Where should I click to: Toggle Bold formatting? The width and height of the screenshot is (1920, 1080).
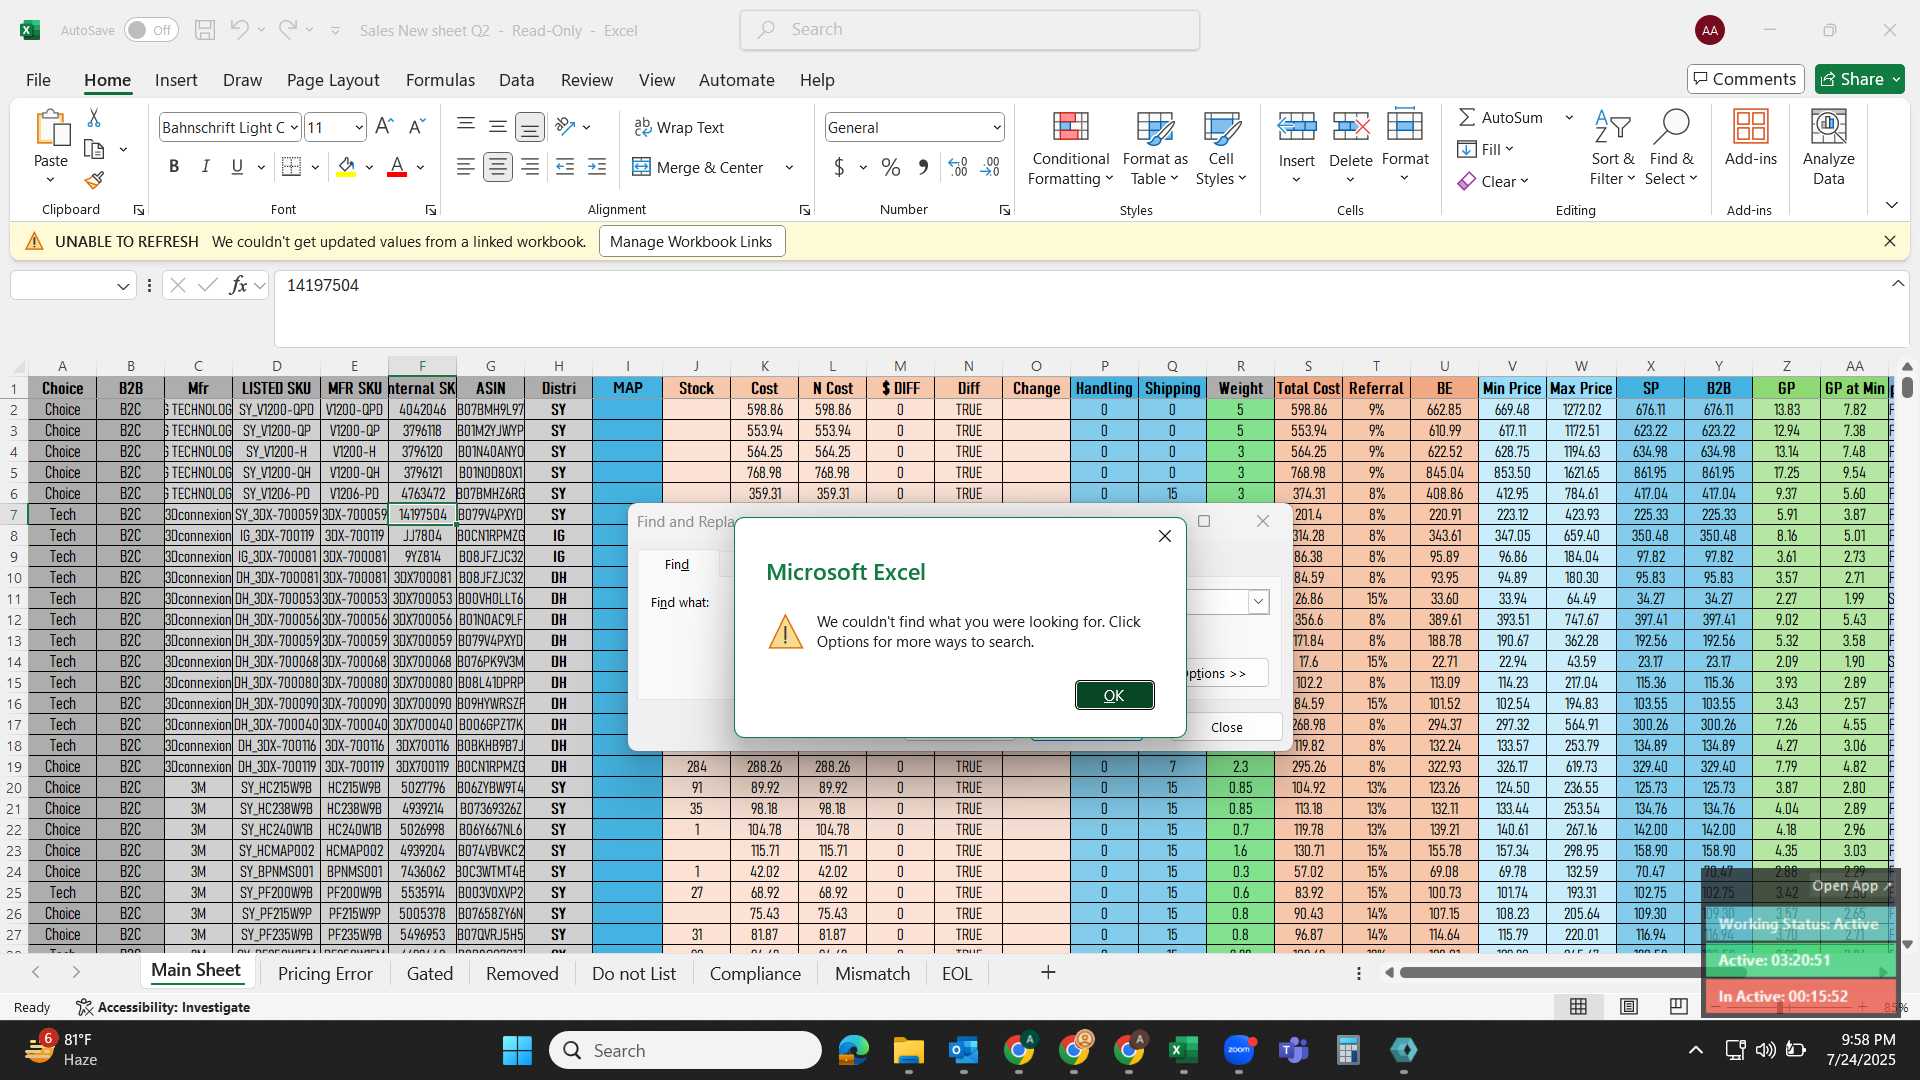coord(174,167)
